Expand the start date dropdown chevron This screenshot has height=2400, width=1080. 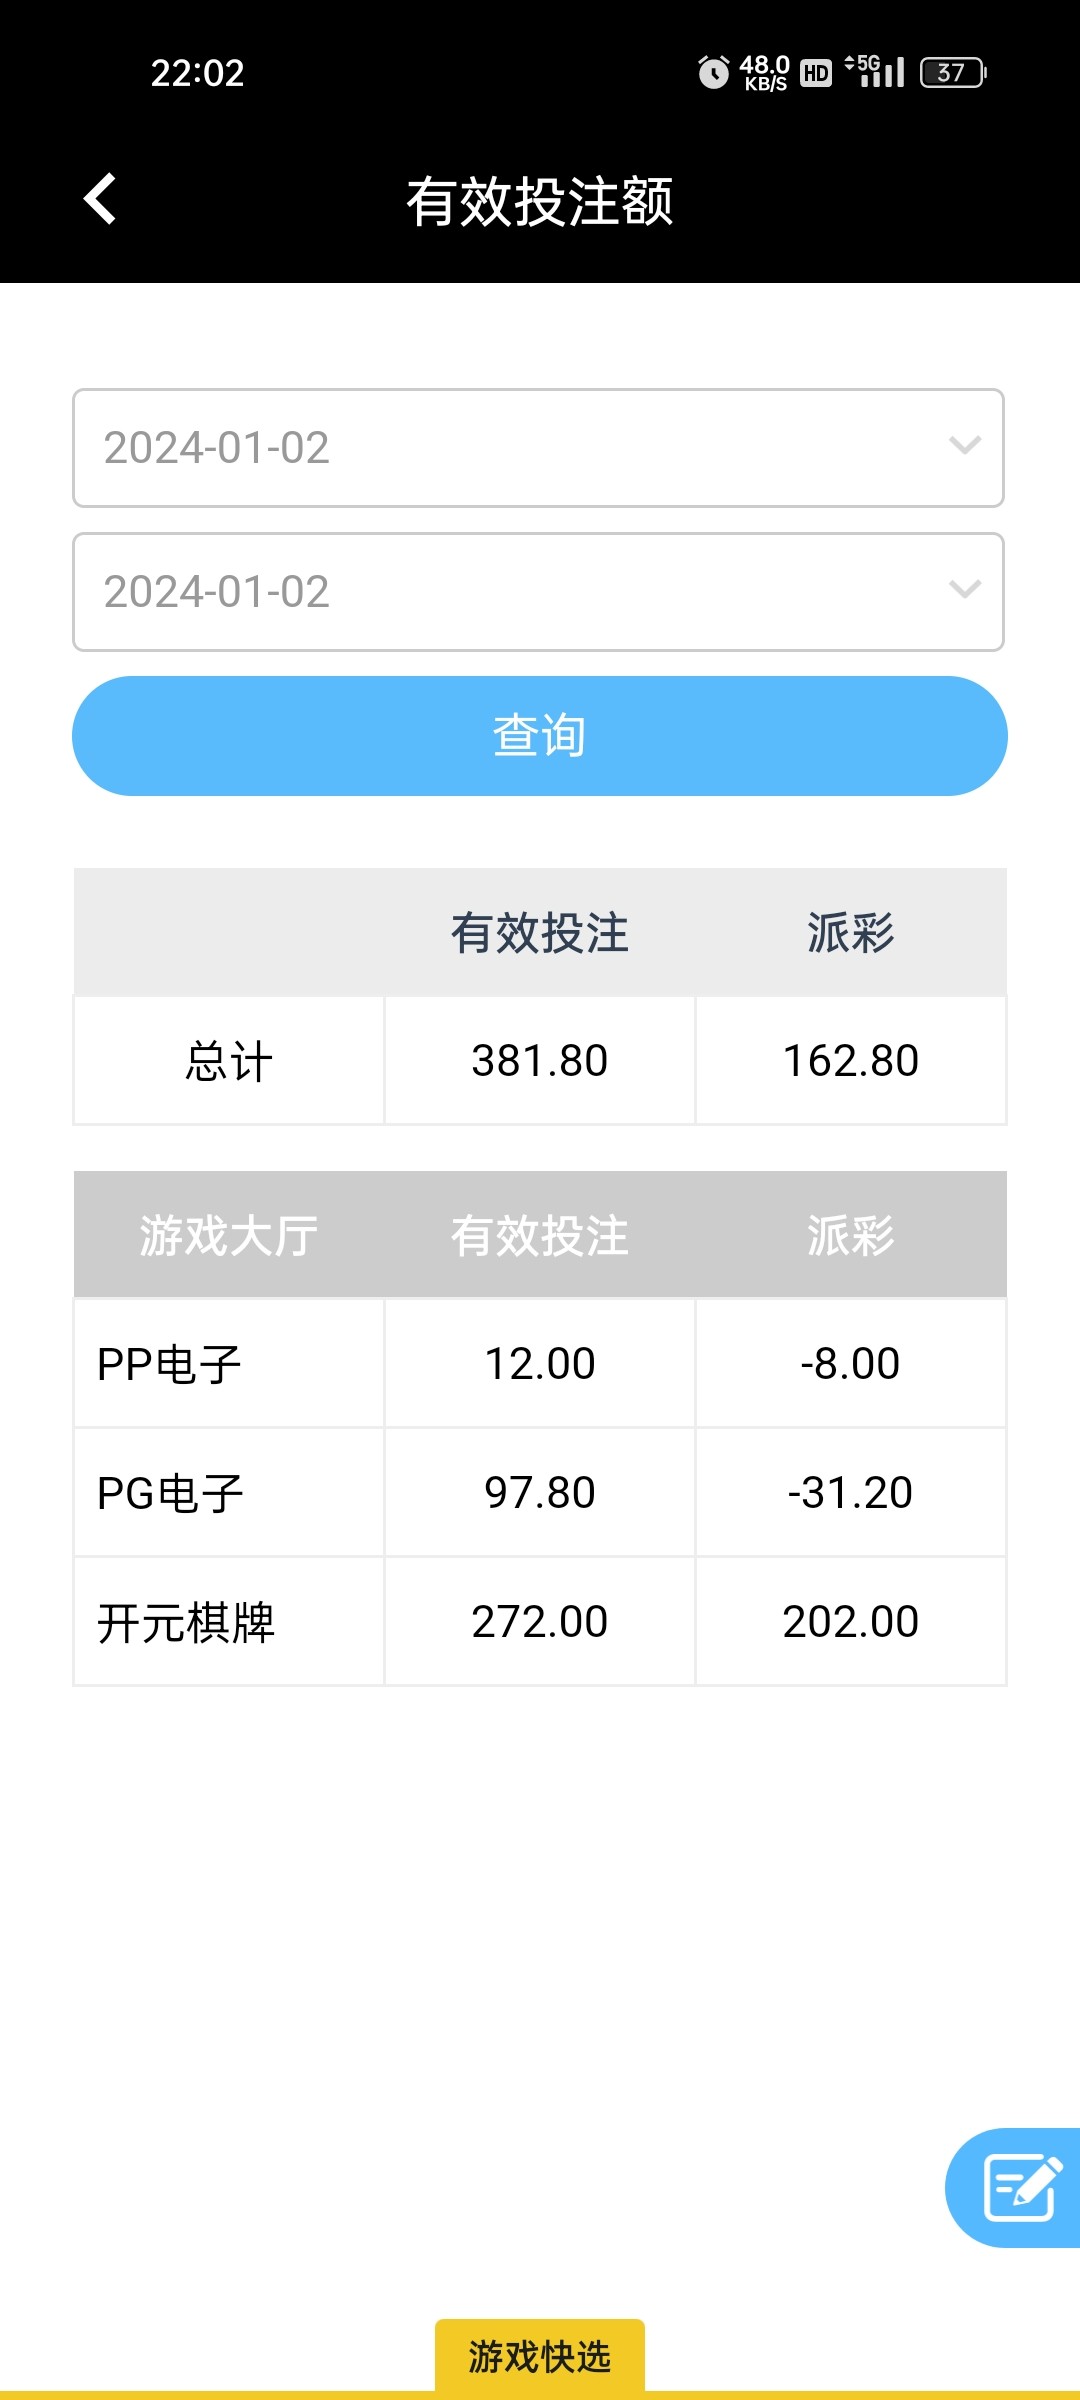click(964, 446)
